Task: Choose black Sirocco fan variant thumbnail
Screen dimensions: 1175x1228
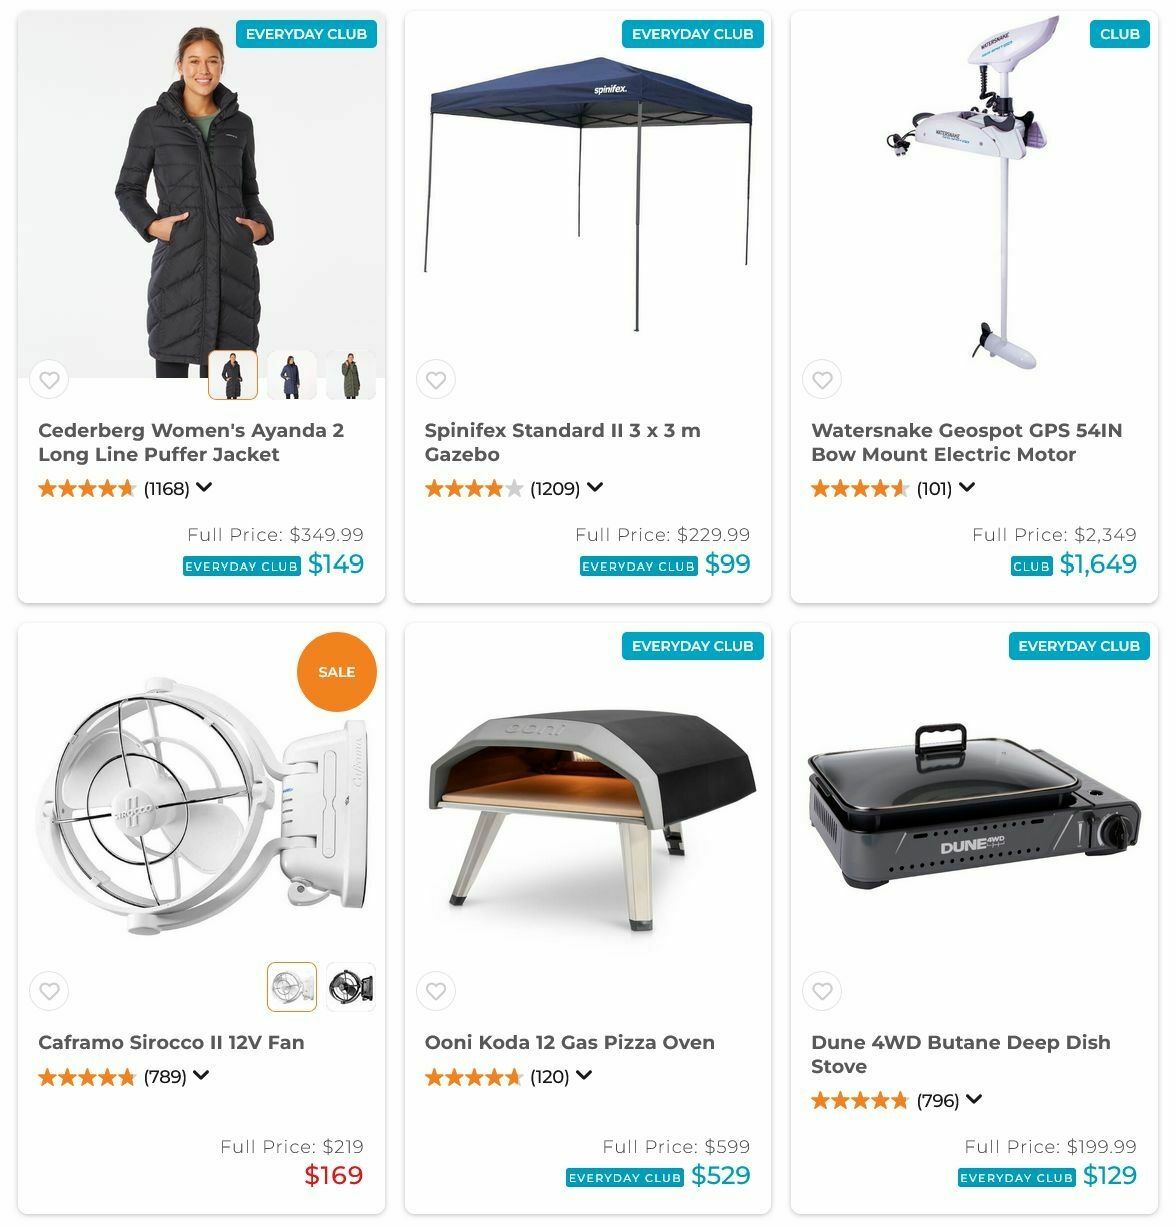Action: tap(351, 987)
